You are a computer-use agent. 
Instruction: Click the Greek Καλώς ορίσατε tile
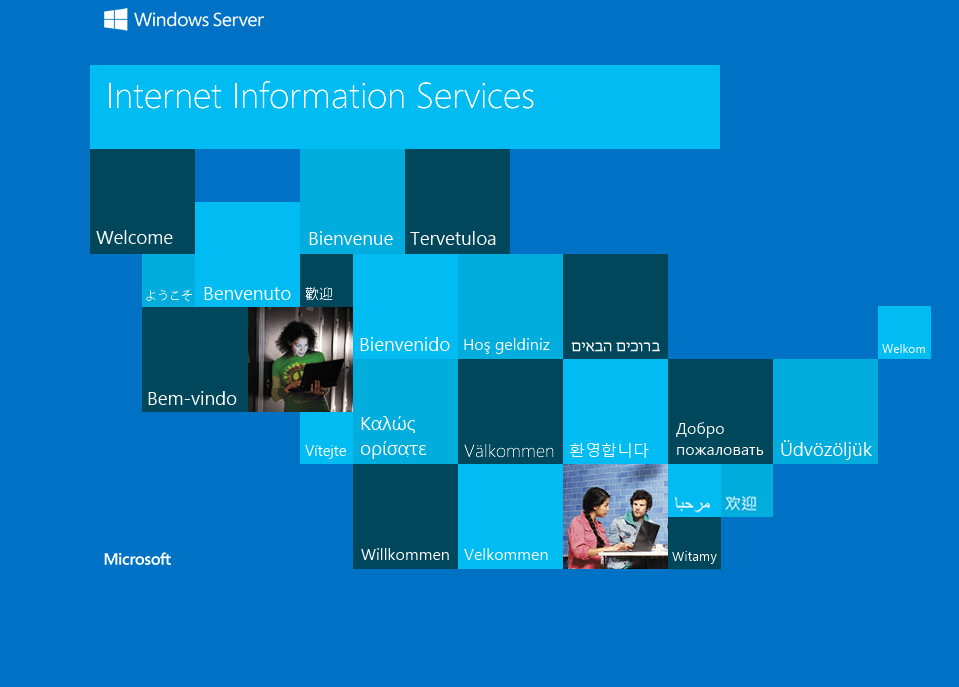[x=405, y=412]
